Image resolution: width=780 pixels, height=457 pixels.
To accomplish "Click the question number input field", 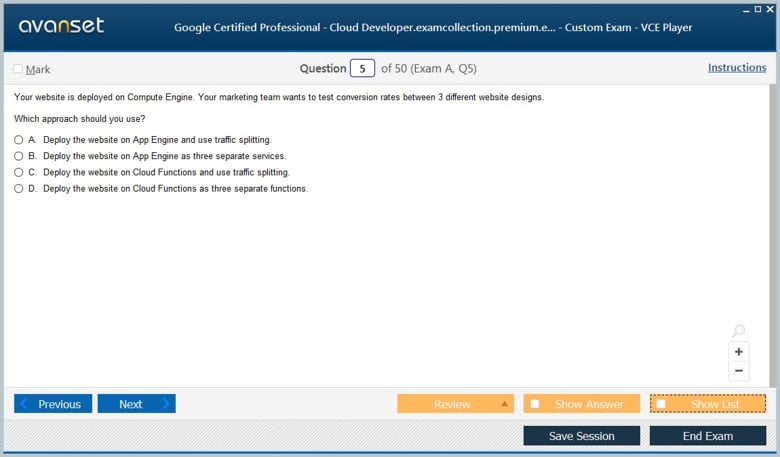I will [x=362, y=69].
